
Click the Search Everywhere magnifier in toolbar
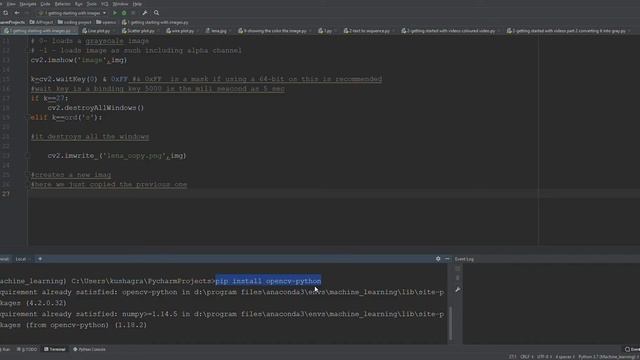coord(156,13)
